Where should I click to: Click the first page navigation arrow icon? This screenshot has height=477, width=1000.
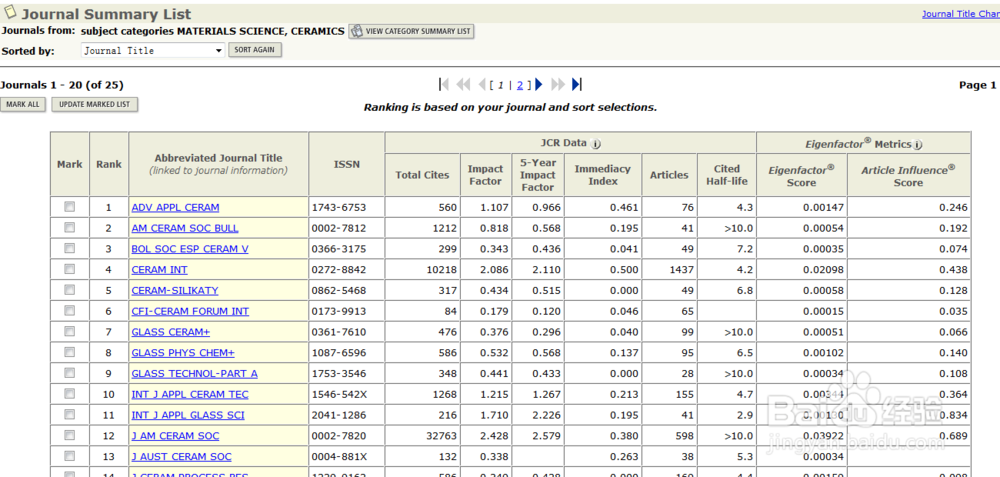pos(443,84)
